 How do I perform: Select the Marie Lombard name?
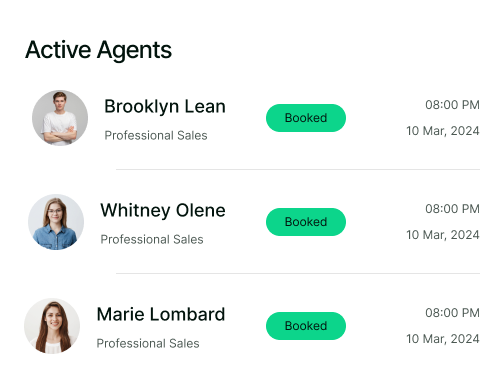coord(161,314)
